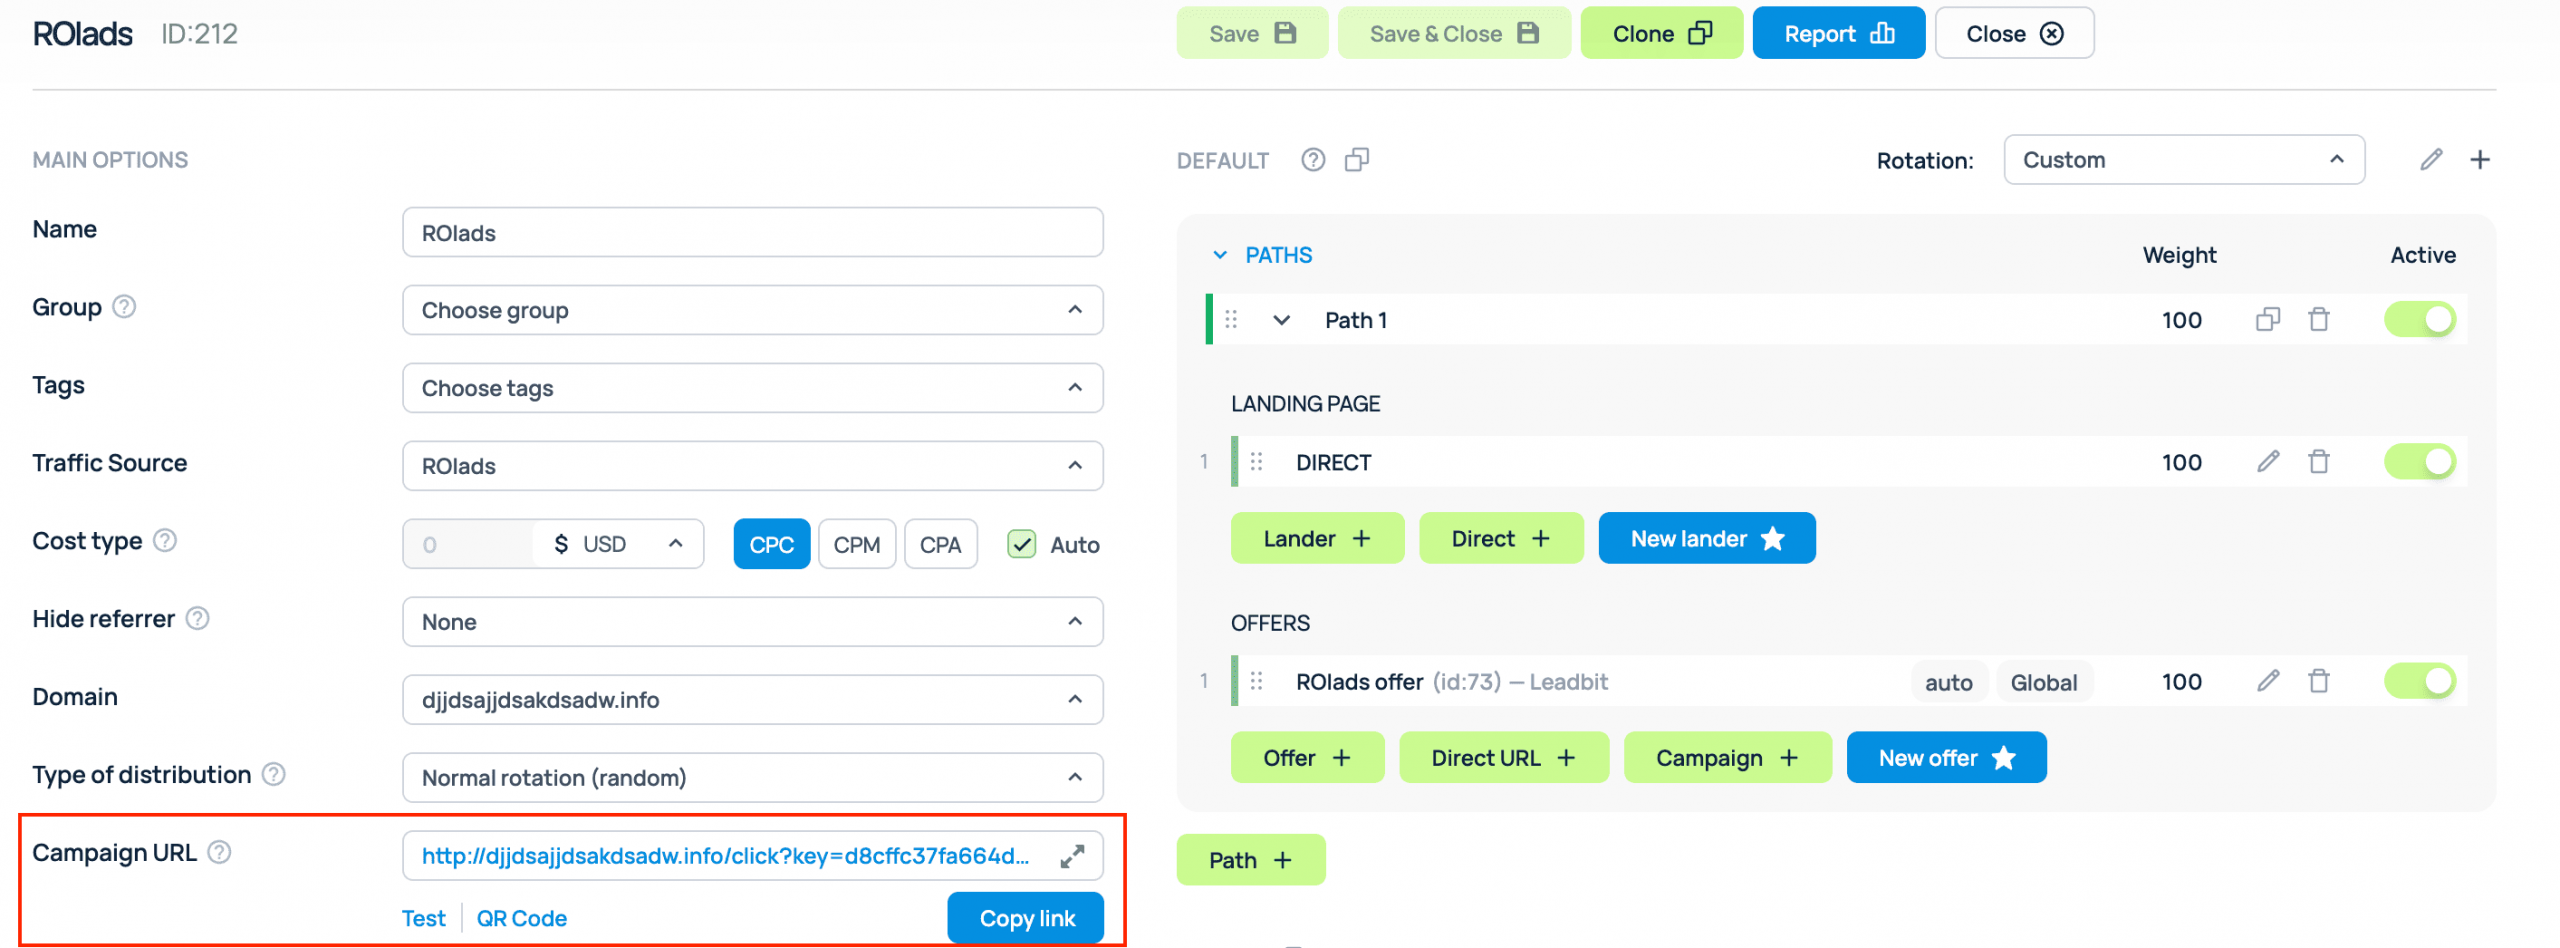Turn off the ROIads offer toggle
This screenshot has height=948, width=2560.
tap(2420, 682)
